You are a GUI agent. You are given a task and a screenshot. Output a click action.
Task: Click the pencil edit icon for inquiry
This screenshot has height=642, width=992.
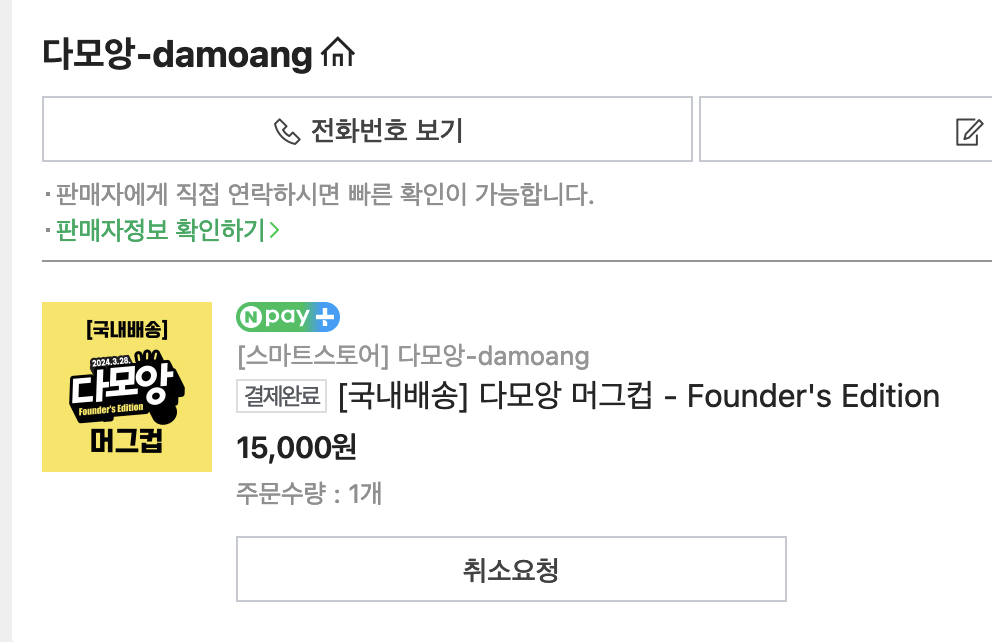coord(969,132)
